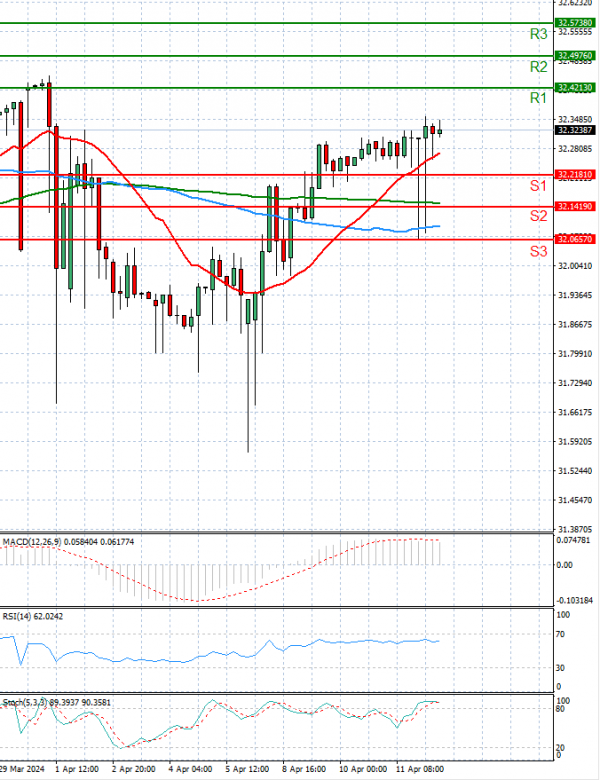The image size is (600, 780).
Task: Click the 31.38705 price axis value
Action: pos(575,529)
